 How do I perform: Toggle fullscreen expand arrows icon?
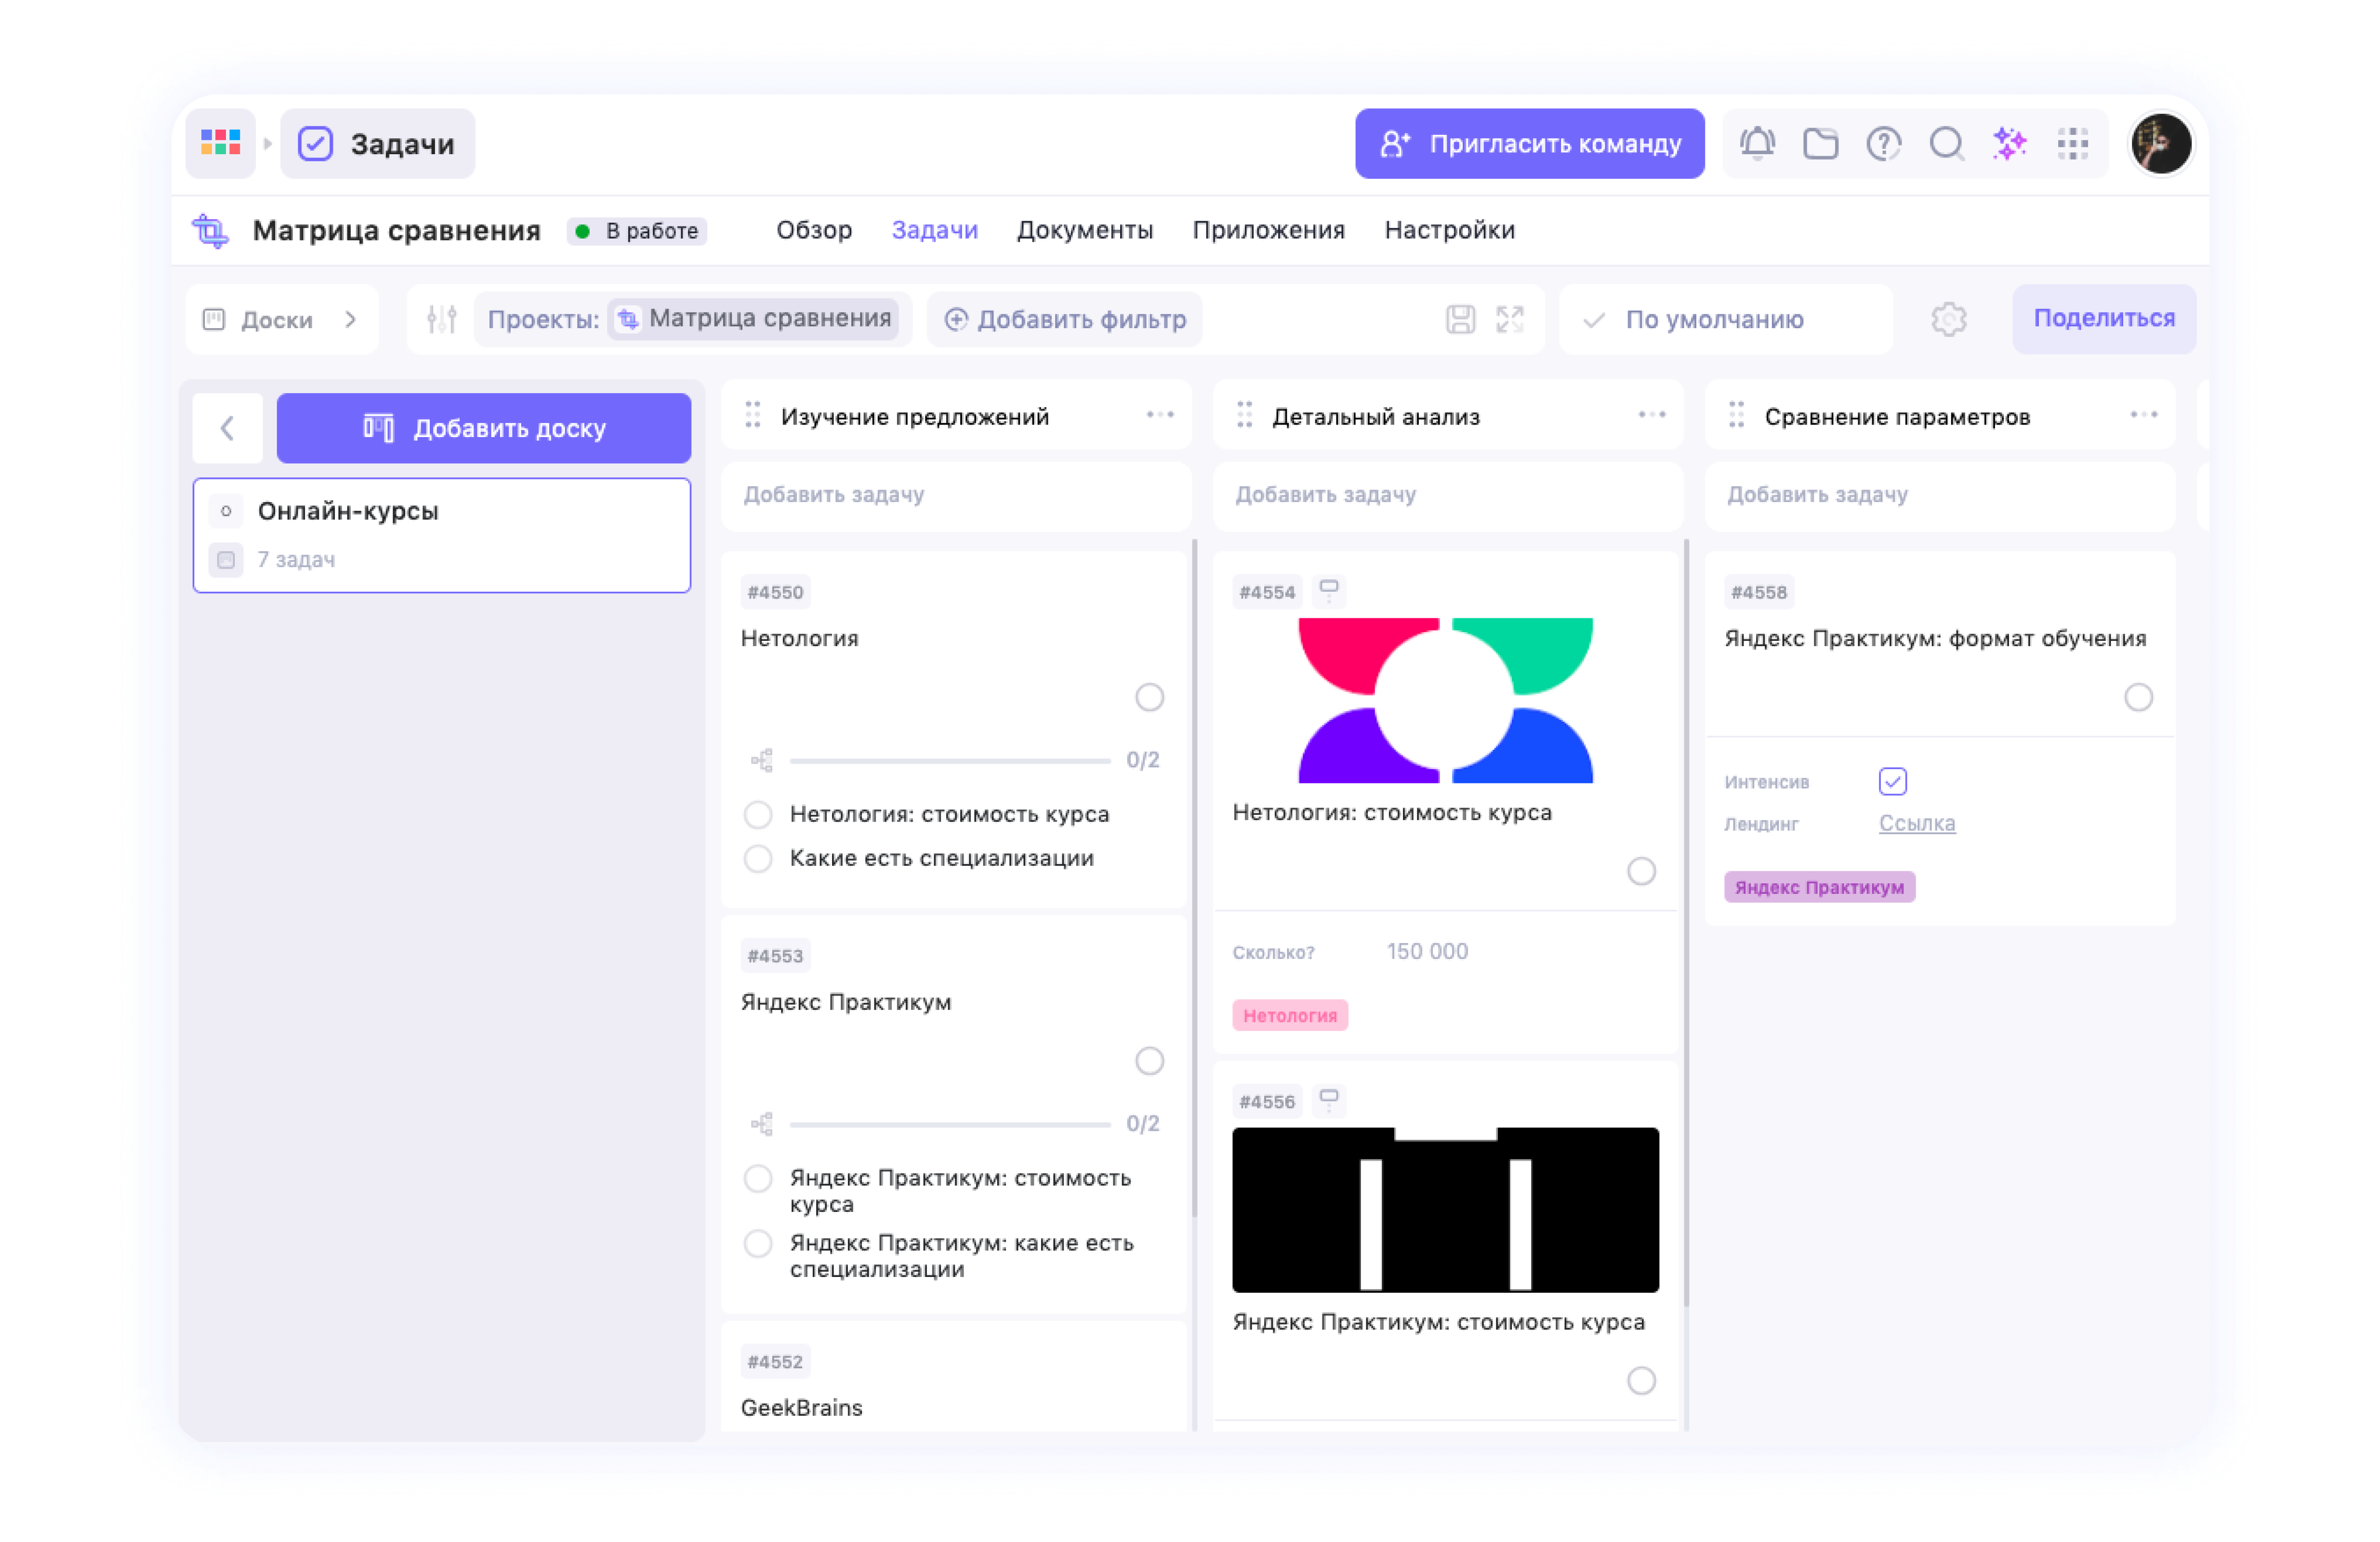tap(1509, 319)
